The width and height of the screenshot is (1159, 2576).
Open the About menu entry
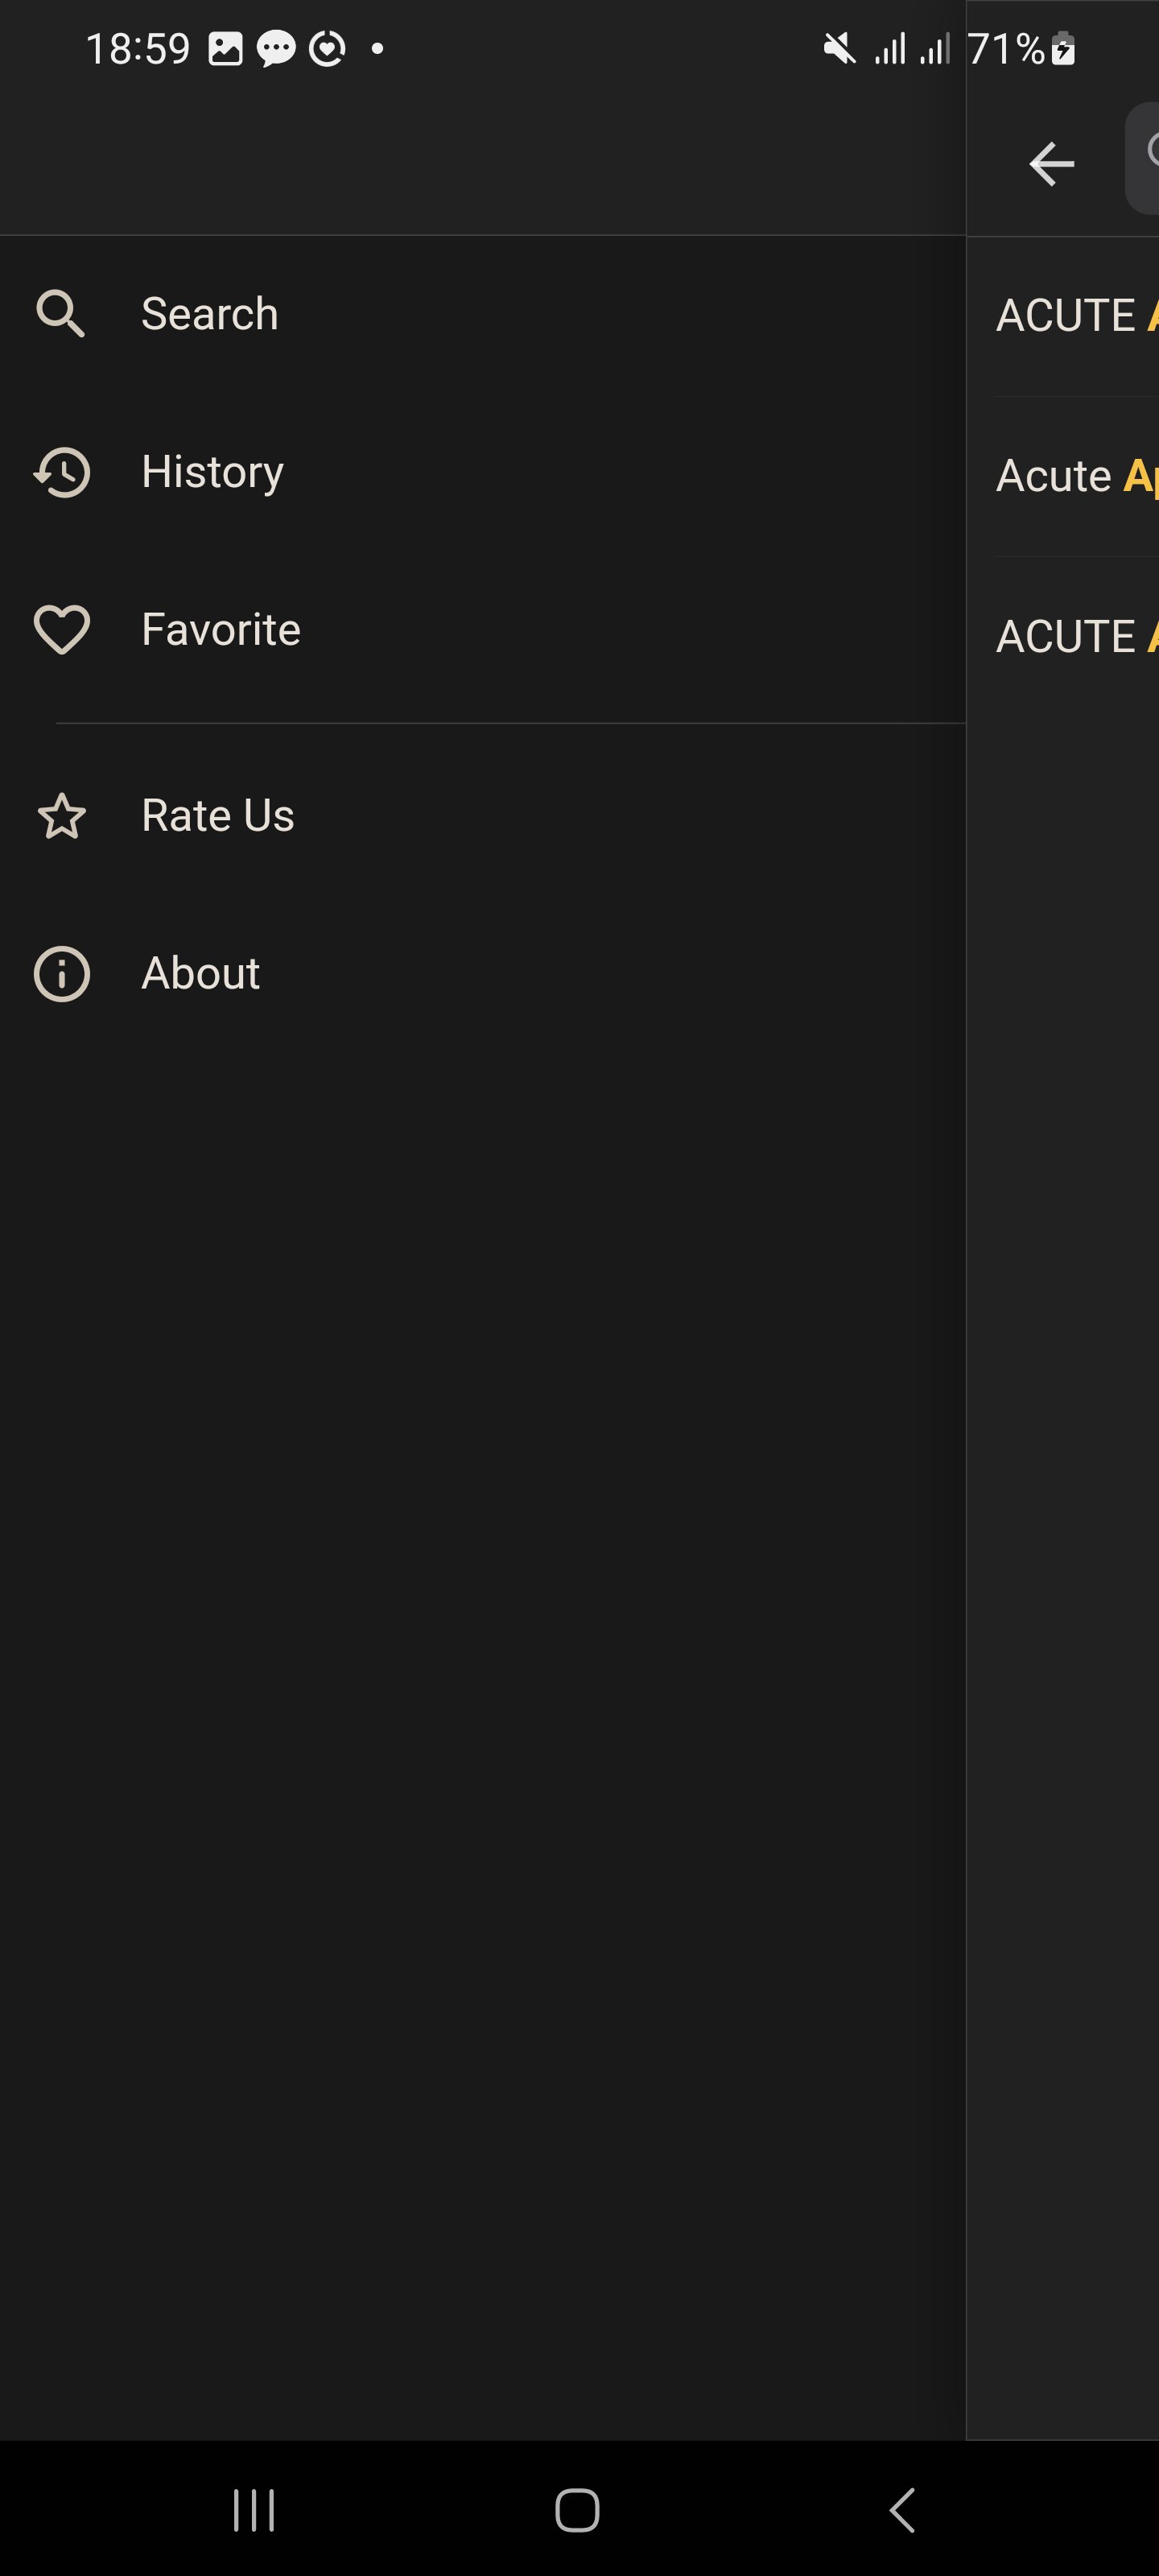pyautogui.click(x=201, y=974)
